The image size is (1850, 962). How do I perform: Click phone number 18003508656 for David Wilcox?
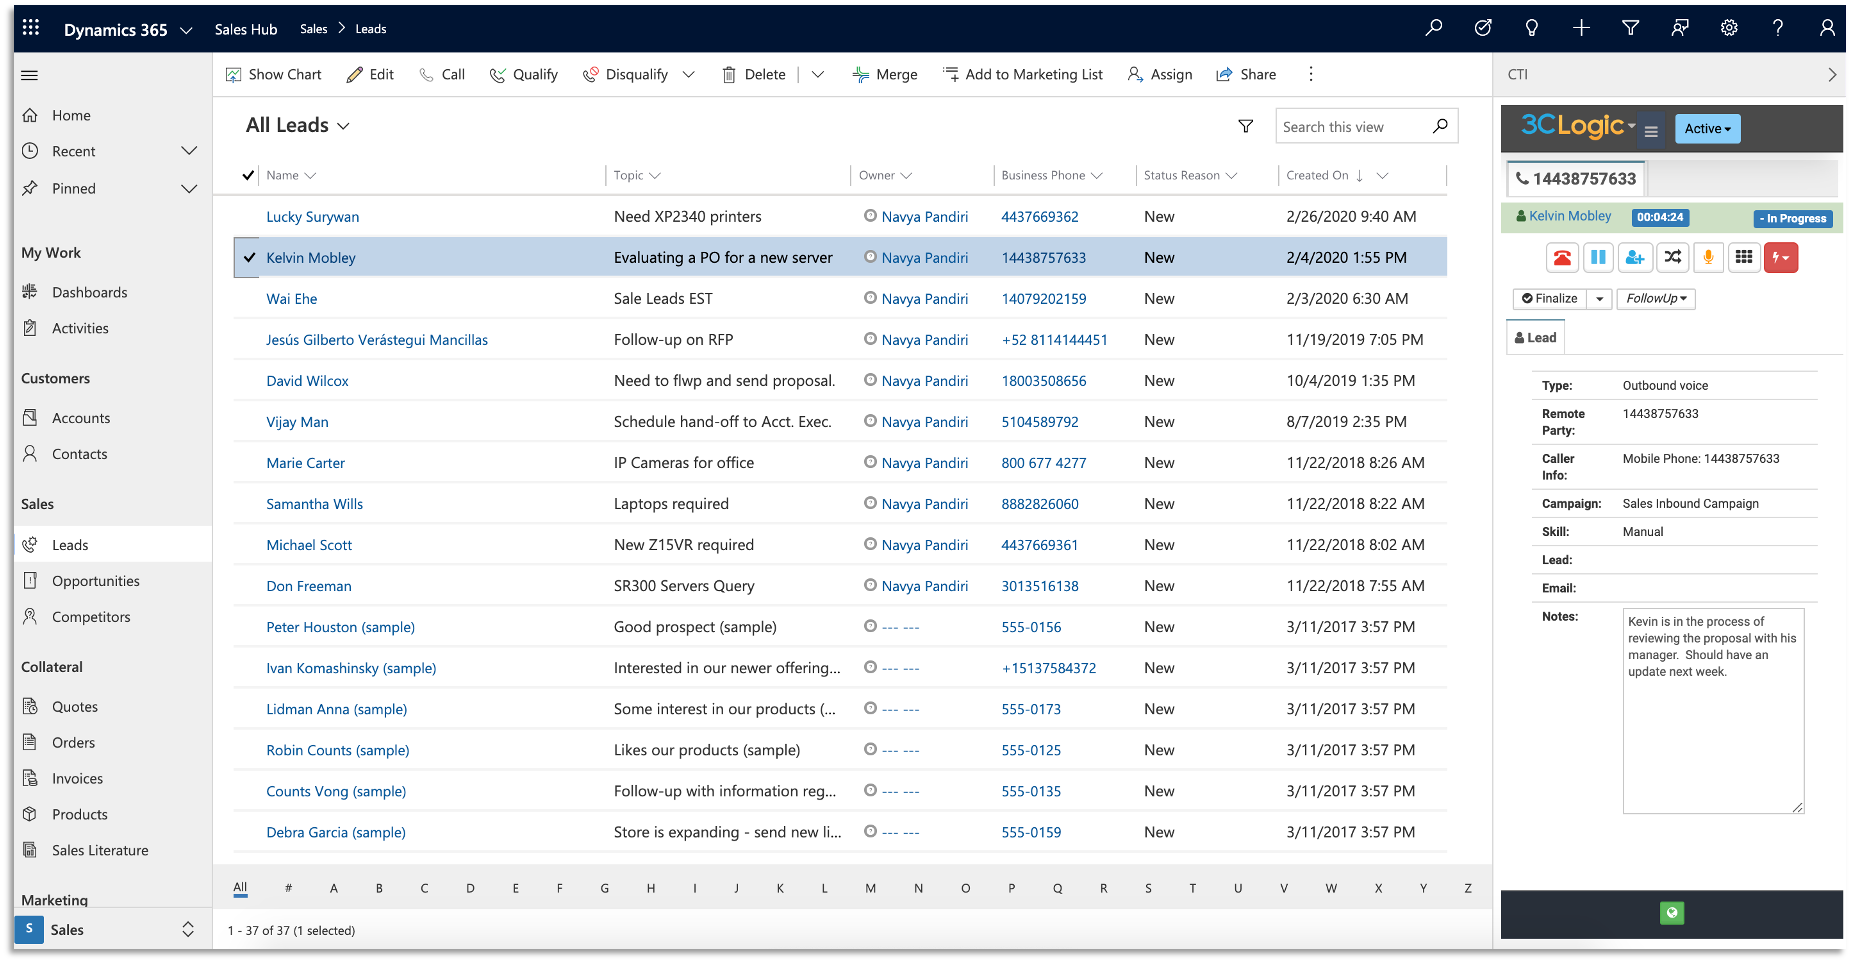point(1043,380)
